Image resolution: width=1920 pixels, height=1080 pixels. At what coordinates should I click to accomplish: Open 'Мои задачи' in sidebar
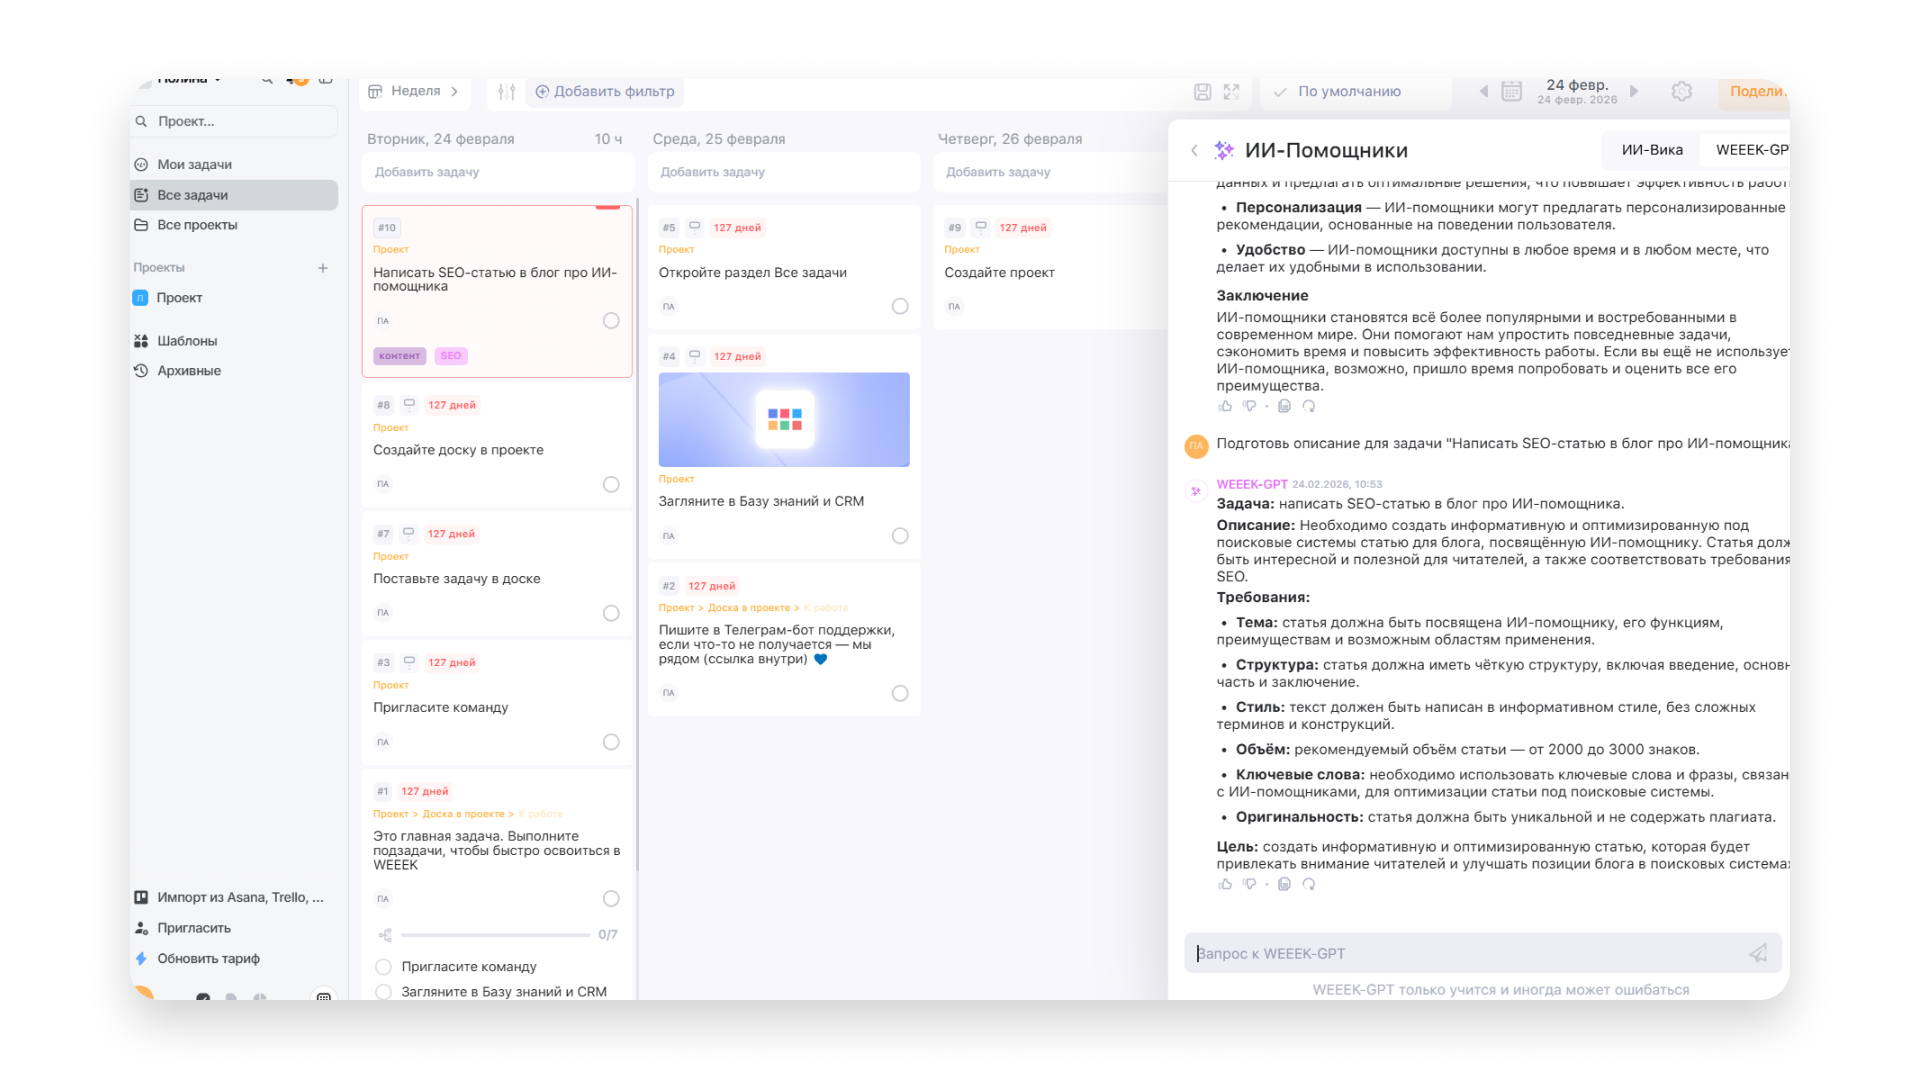194,165
